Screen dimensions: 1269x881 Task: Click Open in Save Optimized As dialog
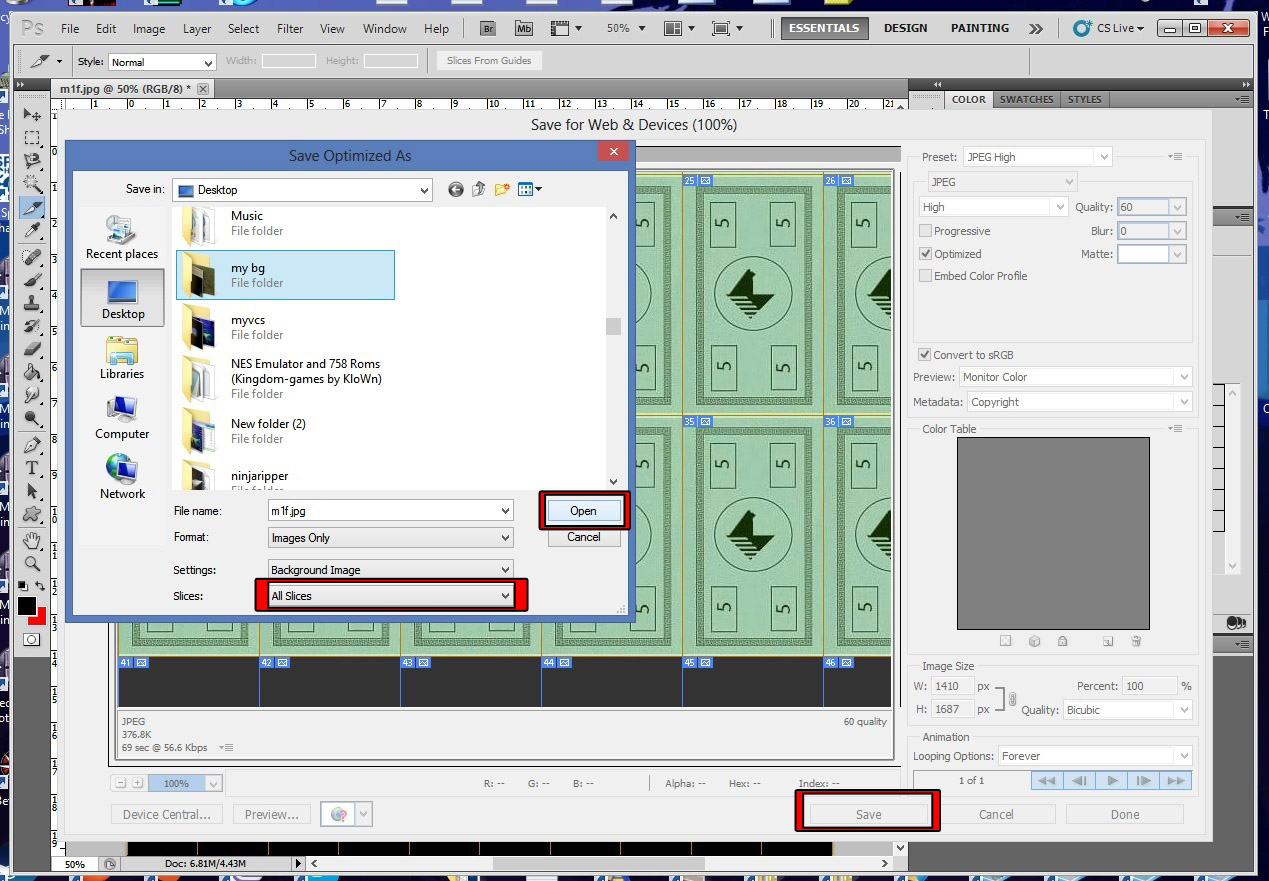[583, 511]
